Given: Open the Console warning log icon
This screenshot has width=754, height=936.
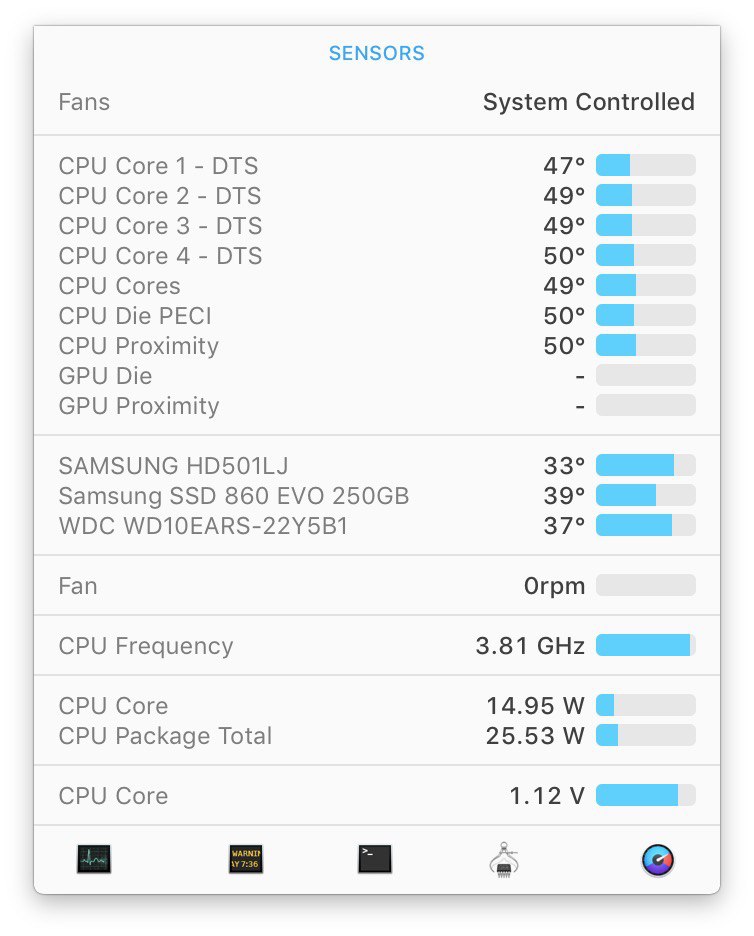Looking at the screenshot, I should 246,859.
